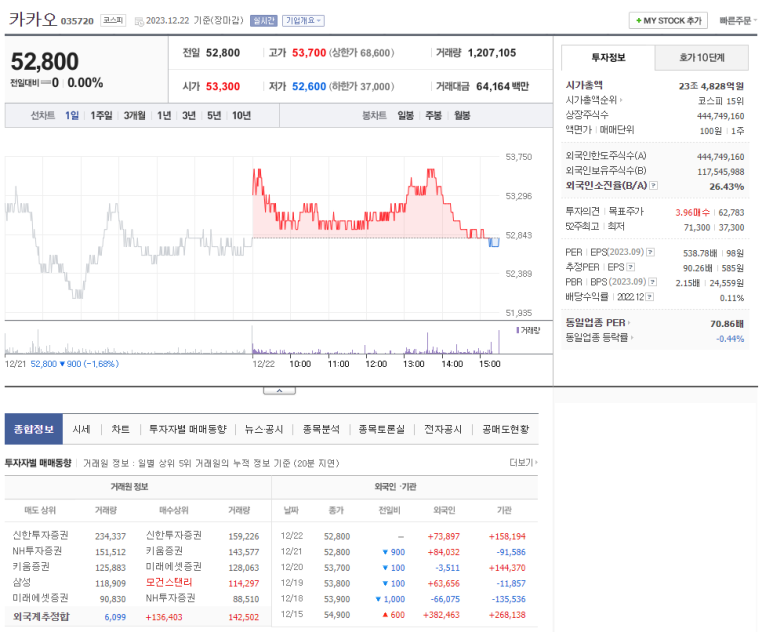Viewport: 773px width, 632px height.
Task: Click the 목표주가 62,783 value
Action: click(731, 212)
